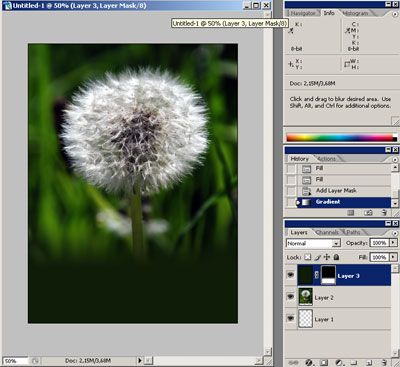
Task: Create new document from current history state
Action: tap(350, 212)
